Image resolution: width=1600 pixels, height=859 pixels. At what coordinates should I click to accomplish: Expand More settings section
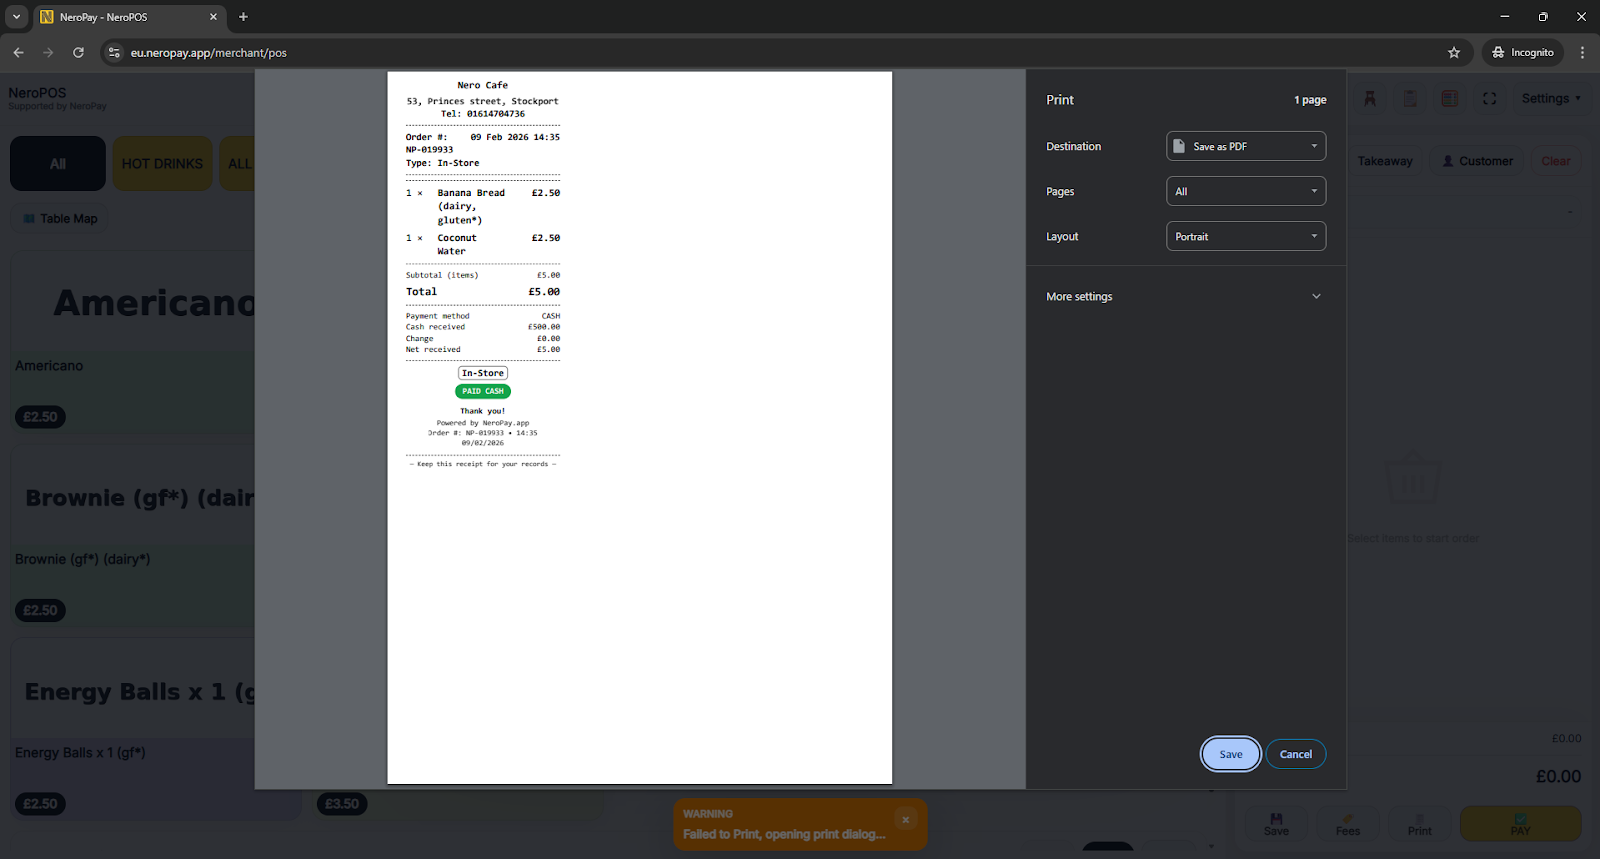(x=1185, y=296)
